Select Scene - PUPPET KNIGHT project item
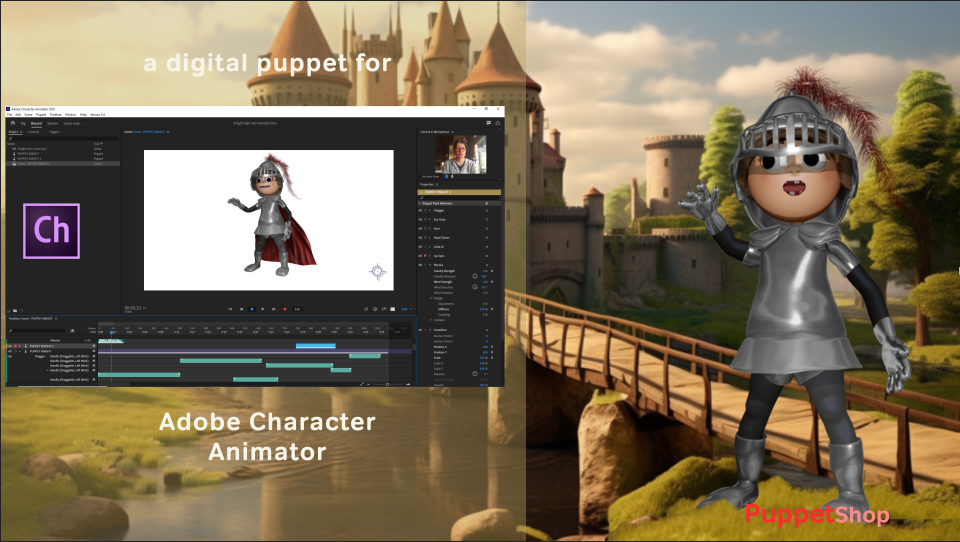Screen dimensions: 960x542 pos(63,164)
